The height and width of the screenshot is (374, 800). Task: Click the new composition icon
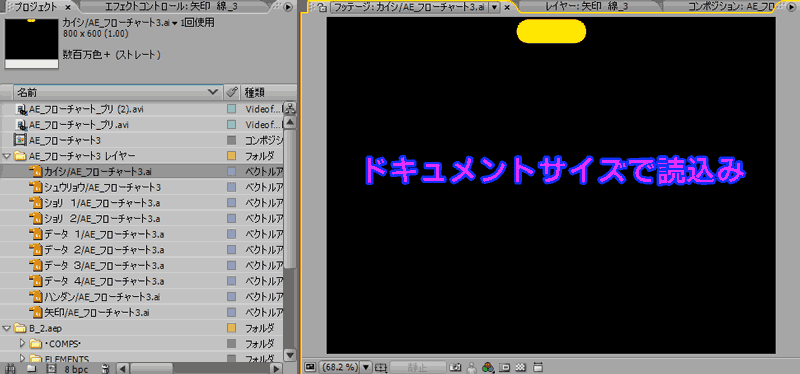(51, 368)
